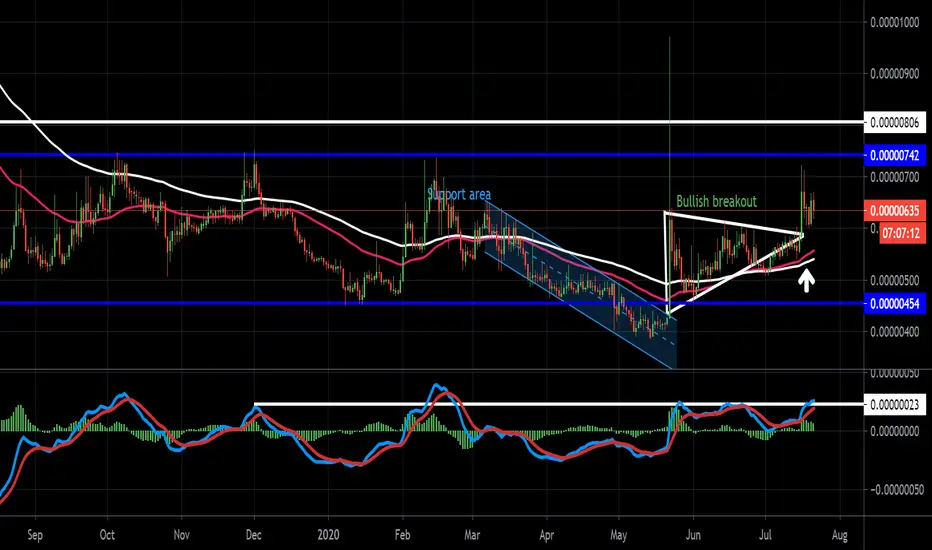Select the white horizontal line in indicator pane

559,404
